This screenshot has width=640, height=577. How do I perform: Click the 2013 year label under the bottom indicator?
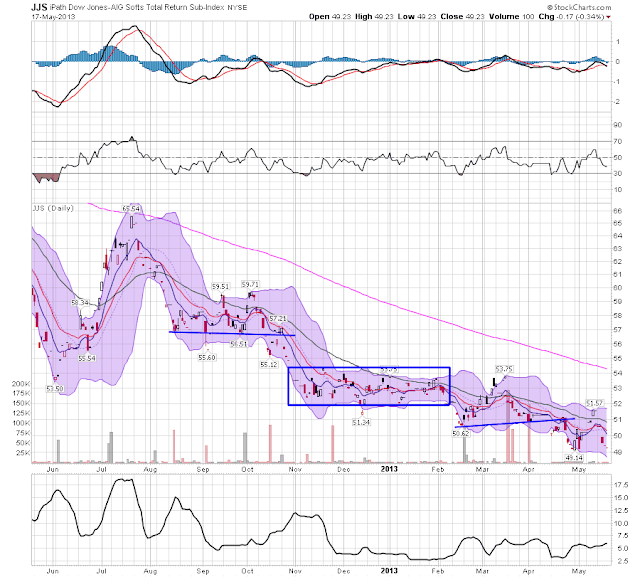389,571
